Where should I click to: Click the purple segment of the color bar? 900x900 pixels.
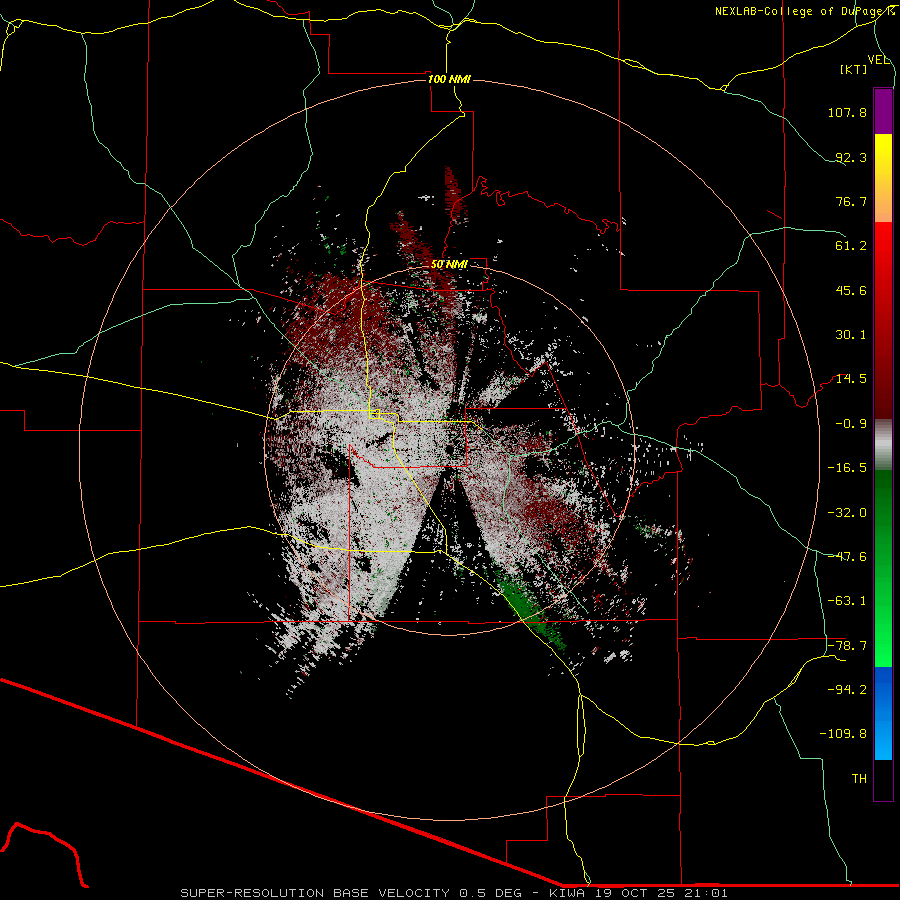click(x=883, y=111)
